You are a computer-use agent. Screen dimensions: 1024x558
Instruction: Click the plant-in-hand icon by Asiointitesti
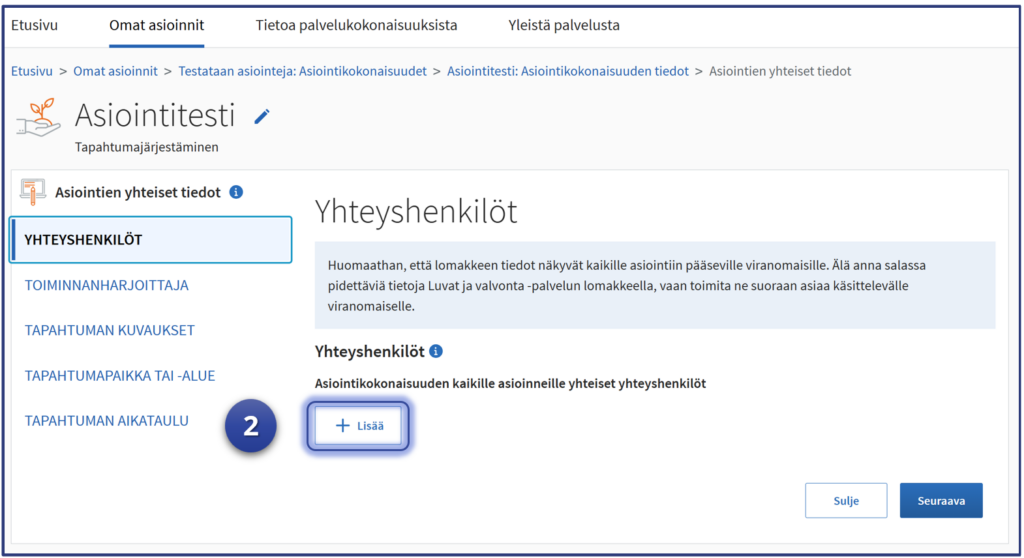(38, 120)
